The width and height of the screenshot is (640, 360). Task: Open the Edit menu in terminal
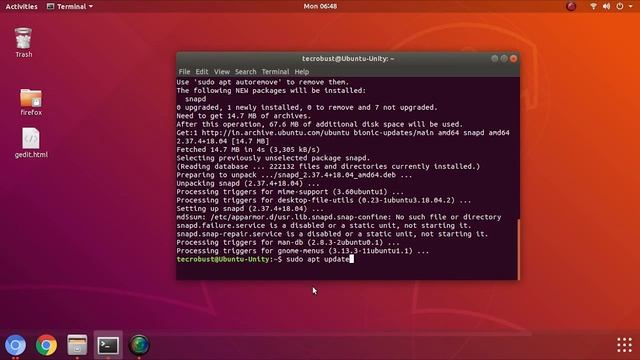[202, 71]
